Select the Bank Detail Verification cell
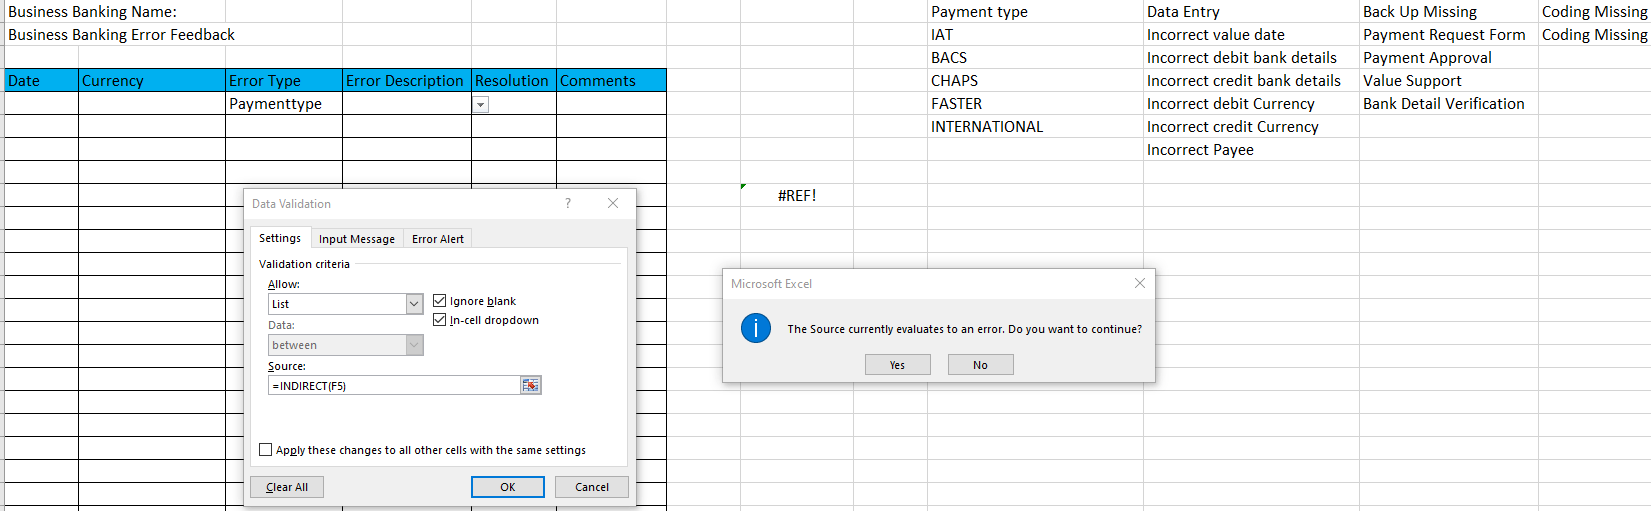The image size is (1651, 511). coord(1449,103)
